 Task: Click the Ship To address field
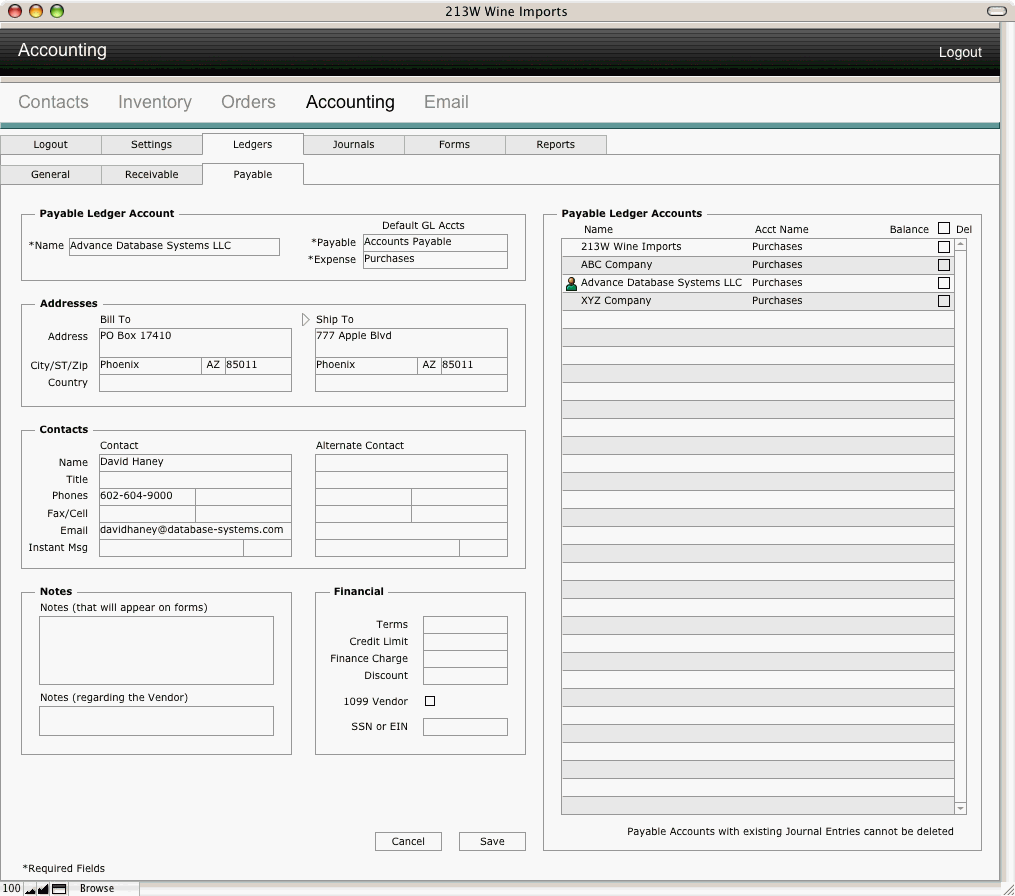(x=411, y=342)
